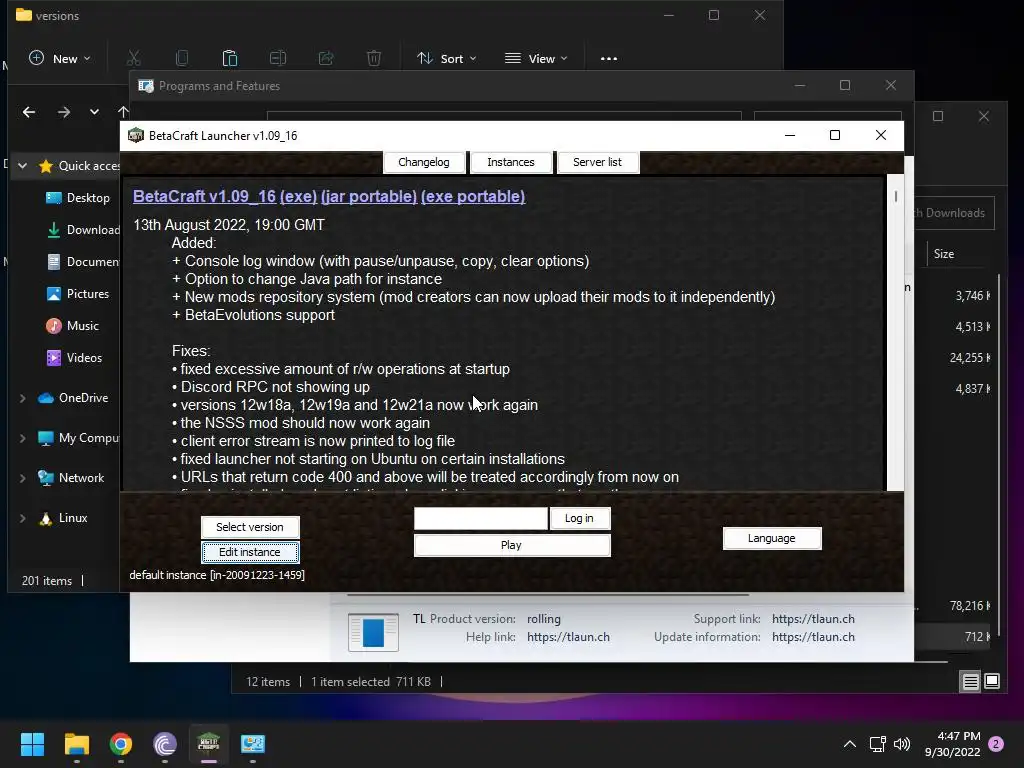The height and width of the screenshot is (768, 1024).
Task: Focus the username input field
Action: coord(481,519)
